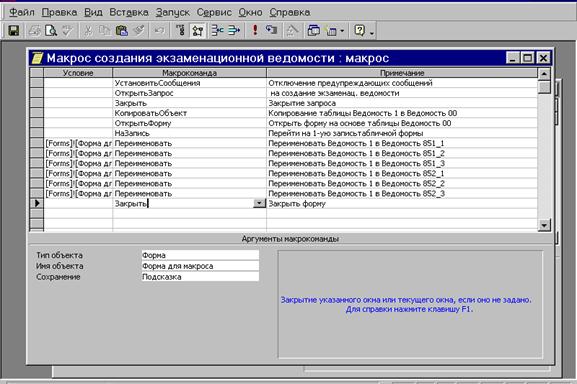The height and width of the screenshot is (384, 577).
Task: Click the grayed Spelling check icon
Action: click(x=67, y=31)
